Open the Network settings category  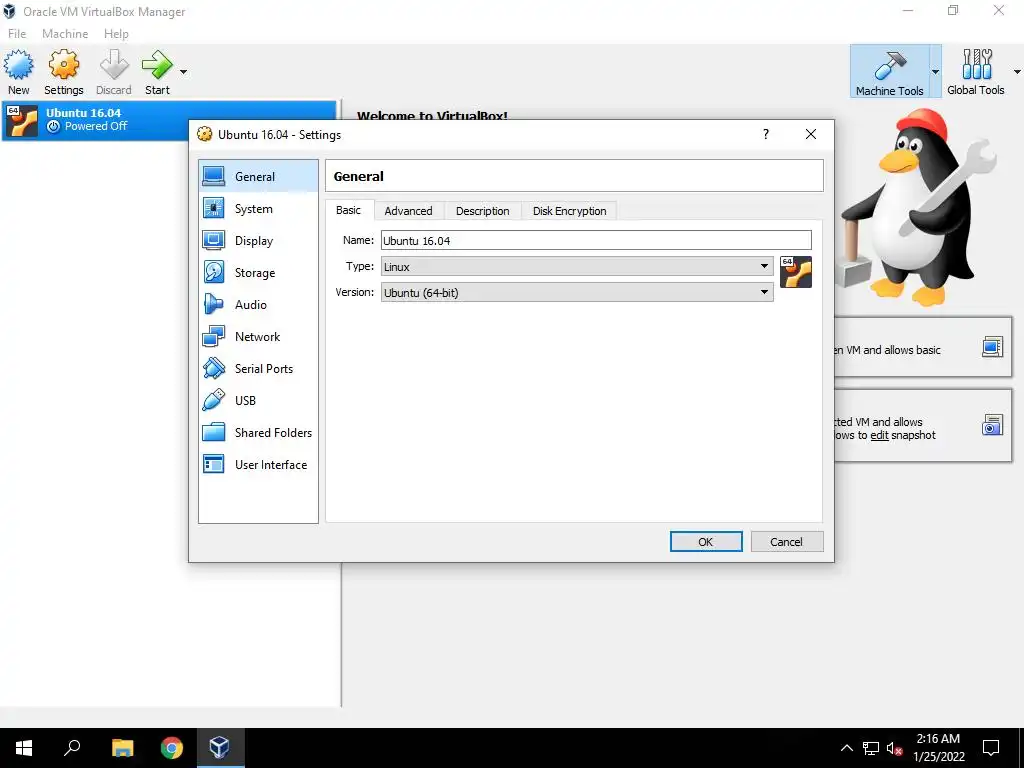click(x=258, y=337)
